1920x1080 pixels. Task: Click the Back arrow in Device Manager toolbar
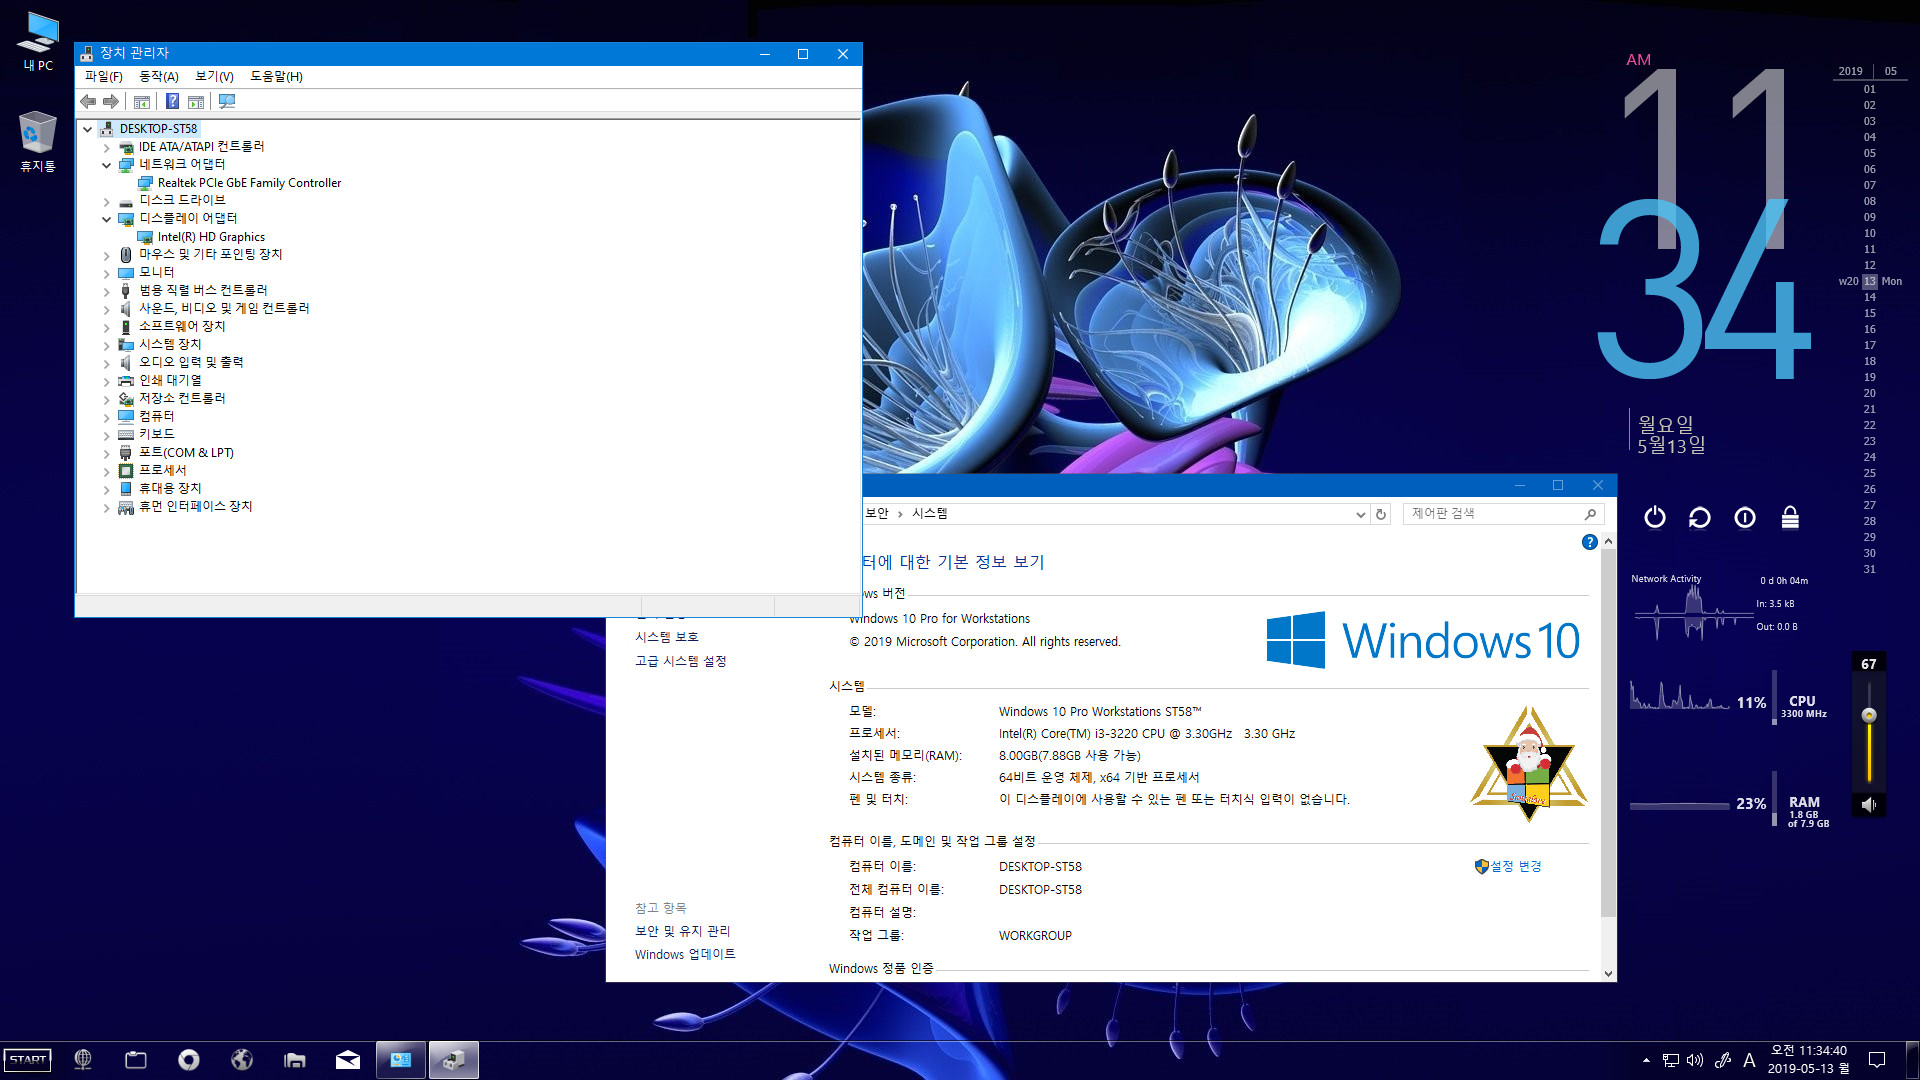click(x=88, y=101)
